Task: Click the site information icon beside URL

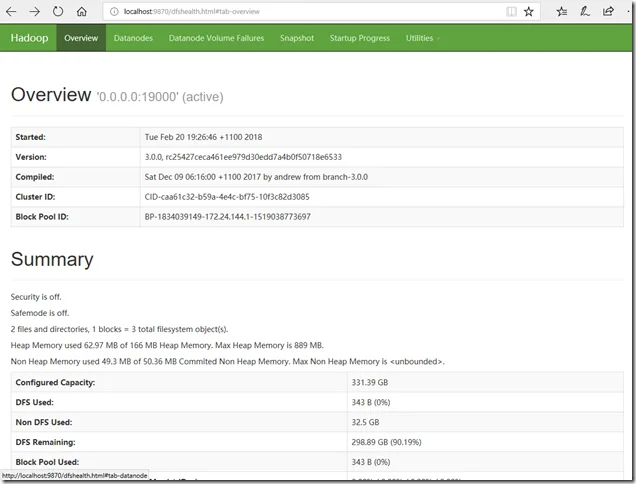Action: (113, 11)
